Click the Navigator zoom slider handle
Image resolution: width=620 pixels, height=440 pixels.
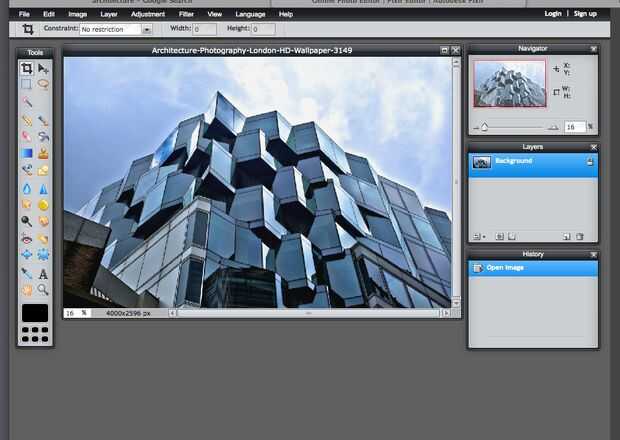[484, 127]
